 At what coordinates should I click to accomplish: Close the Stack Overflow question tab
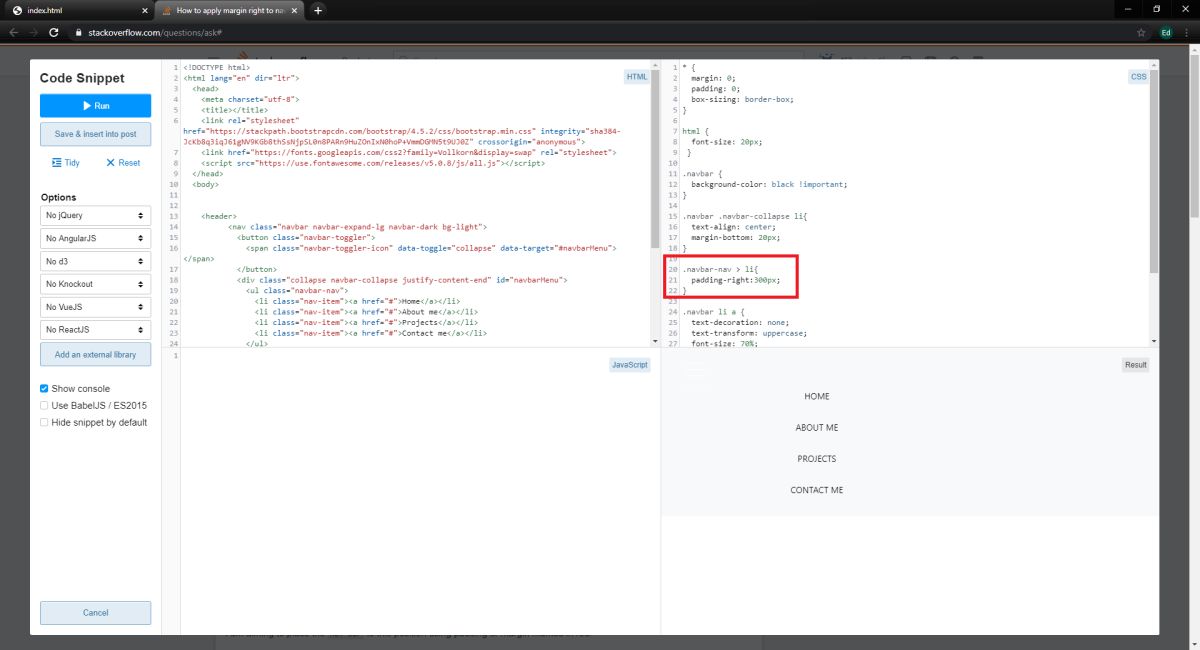296,11
